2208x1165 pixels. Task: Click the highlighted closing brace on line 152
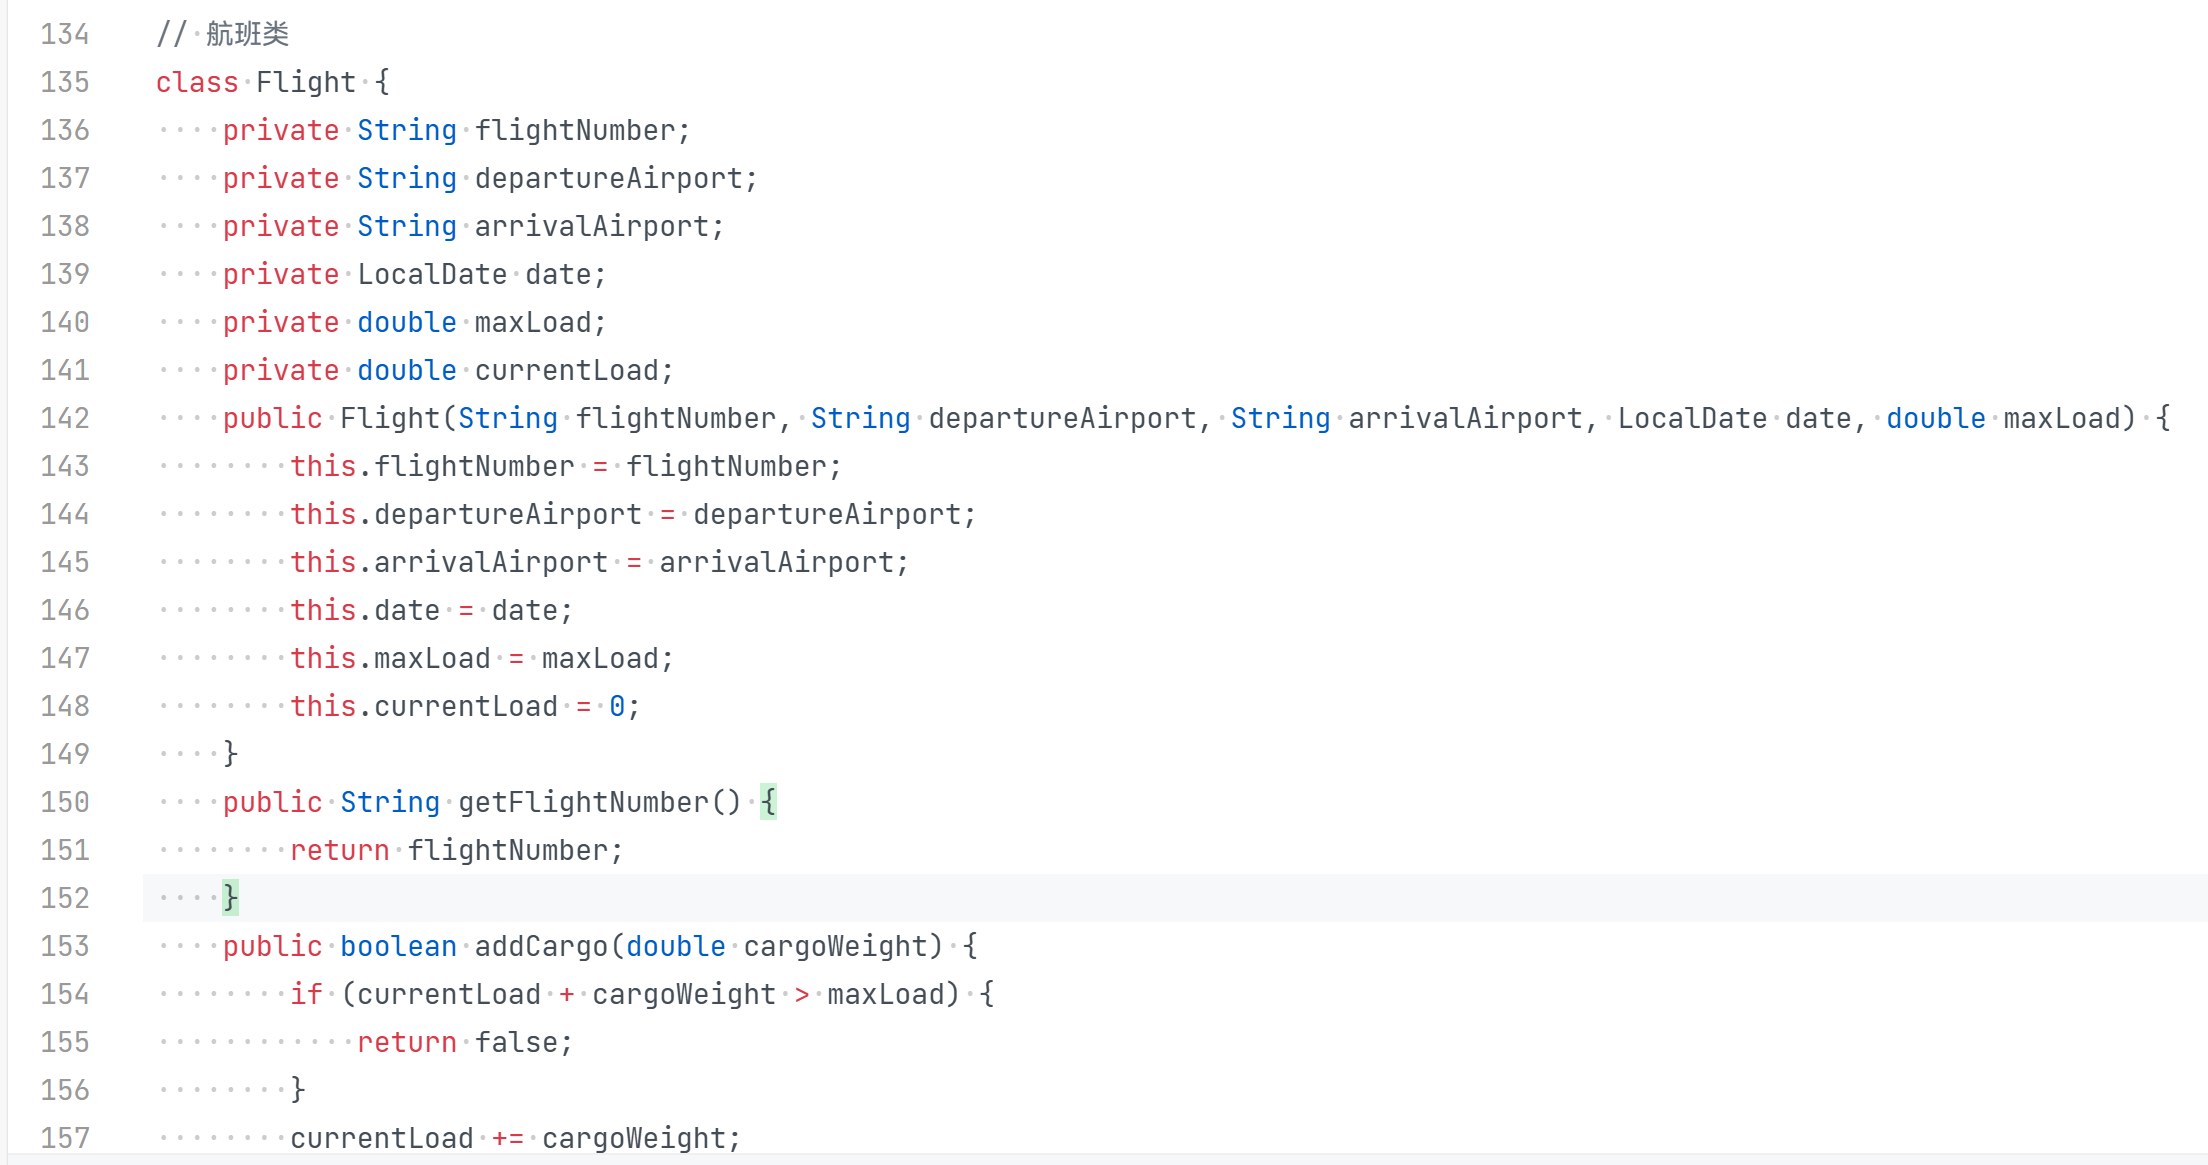click(231, 898)
